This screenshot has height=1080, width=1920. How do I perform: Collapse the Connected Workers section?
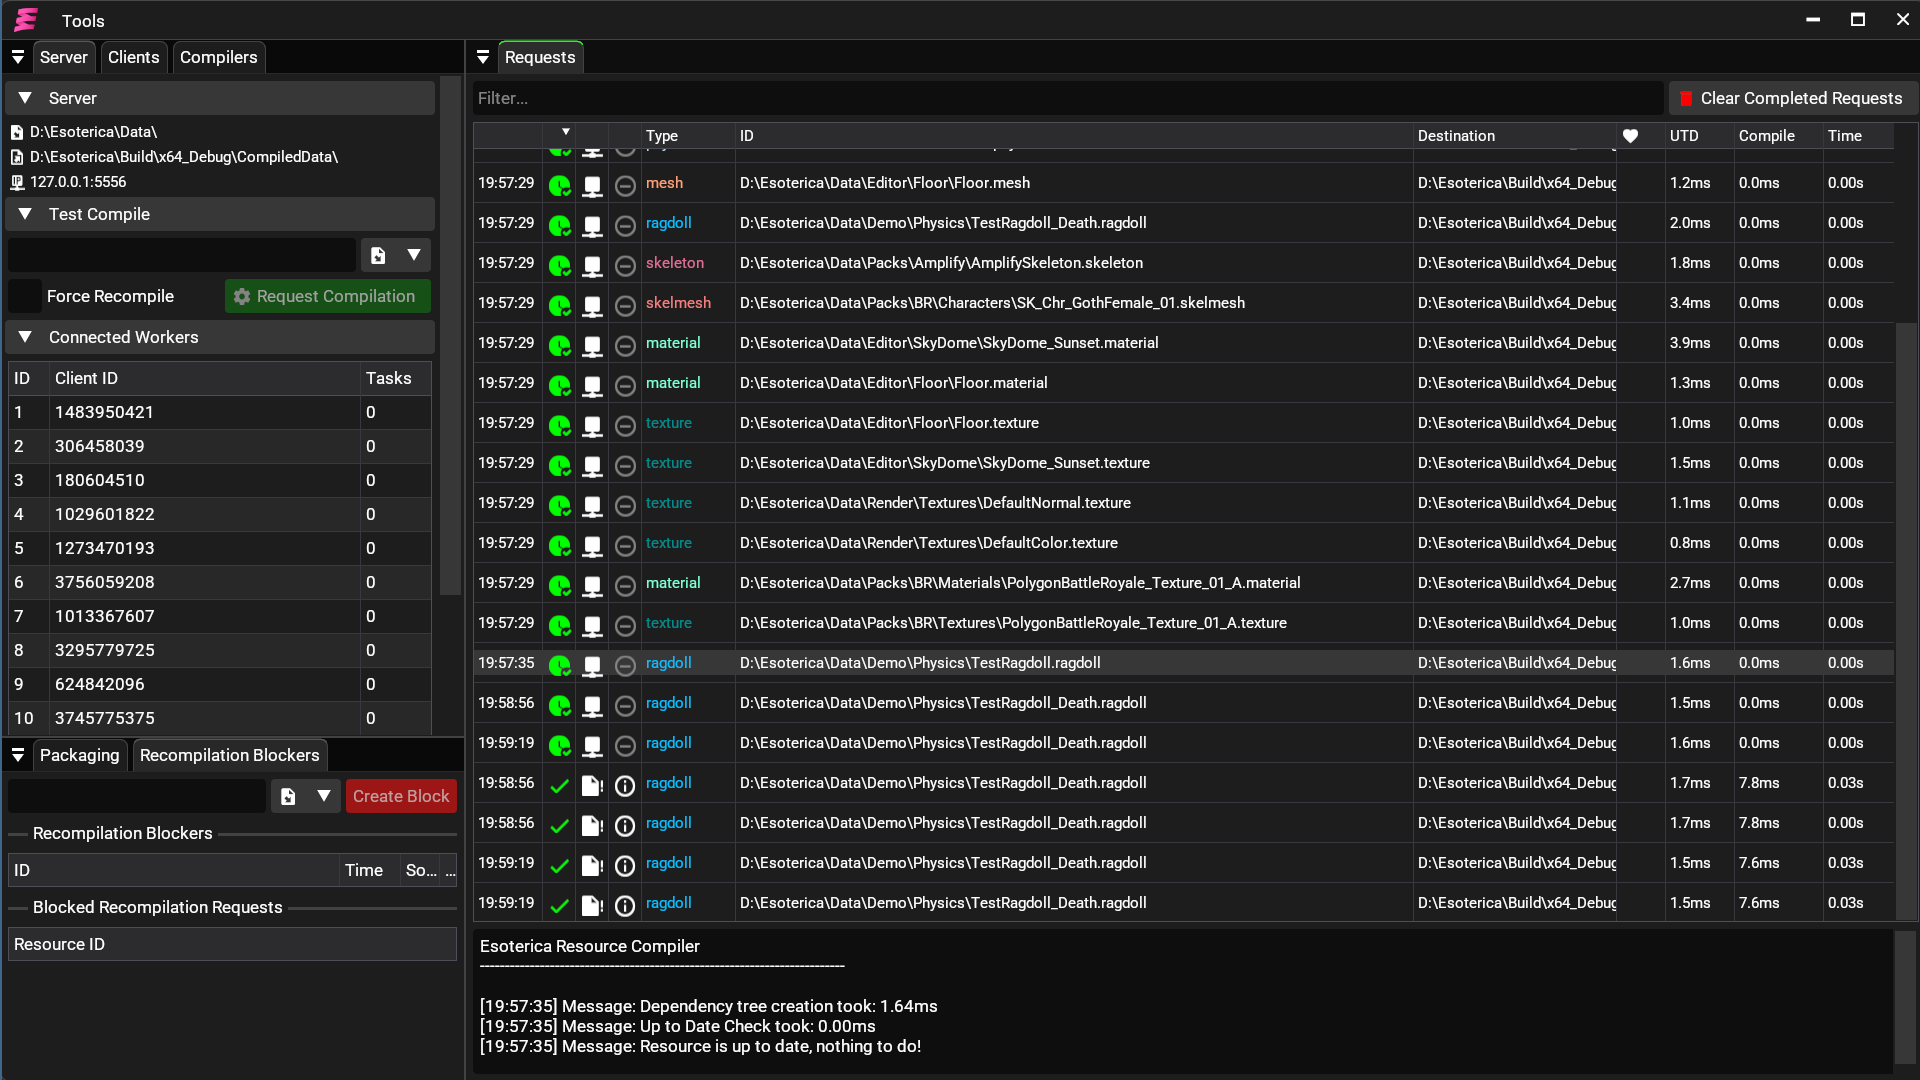(220, 337)
